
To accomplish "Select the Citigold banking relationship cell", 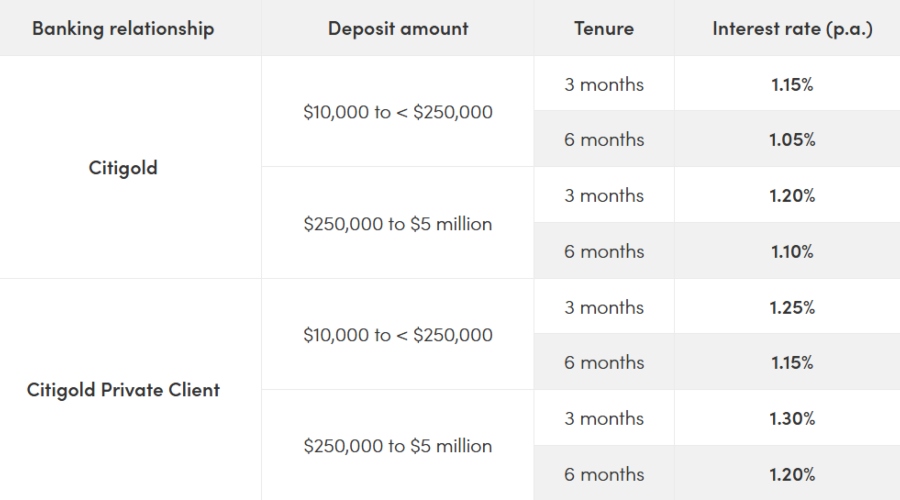I will coord(123,167).
